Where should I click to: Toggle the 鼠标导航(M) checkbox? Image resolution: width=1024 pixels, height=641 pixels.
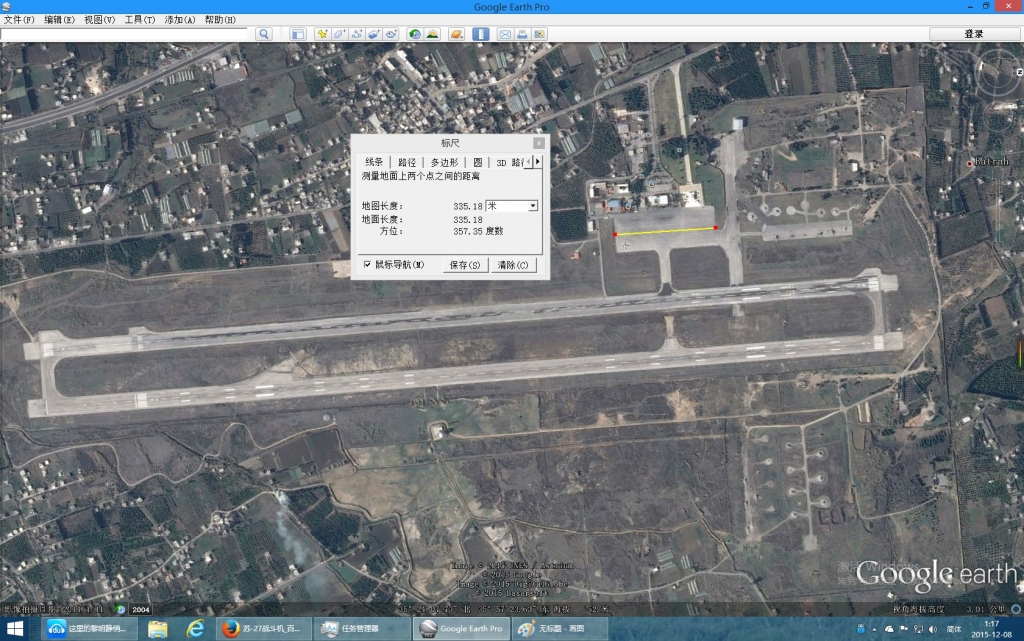[367, 264]
